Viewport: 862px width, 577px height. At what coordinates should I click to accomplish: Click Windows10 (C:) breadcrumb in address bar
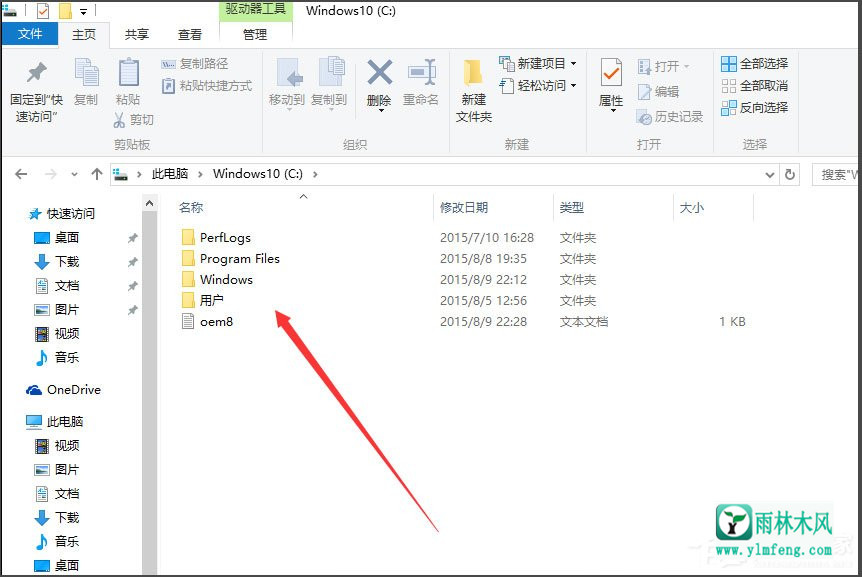pyautogui.click(x=258, y=174)
